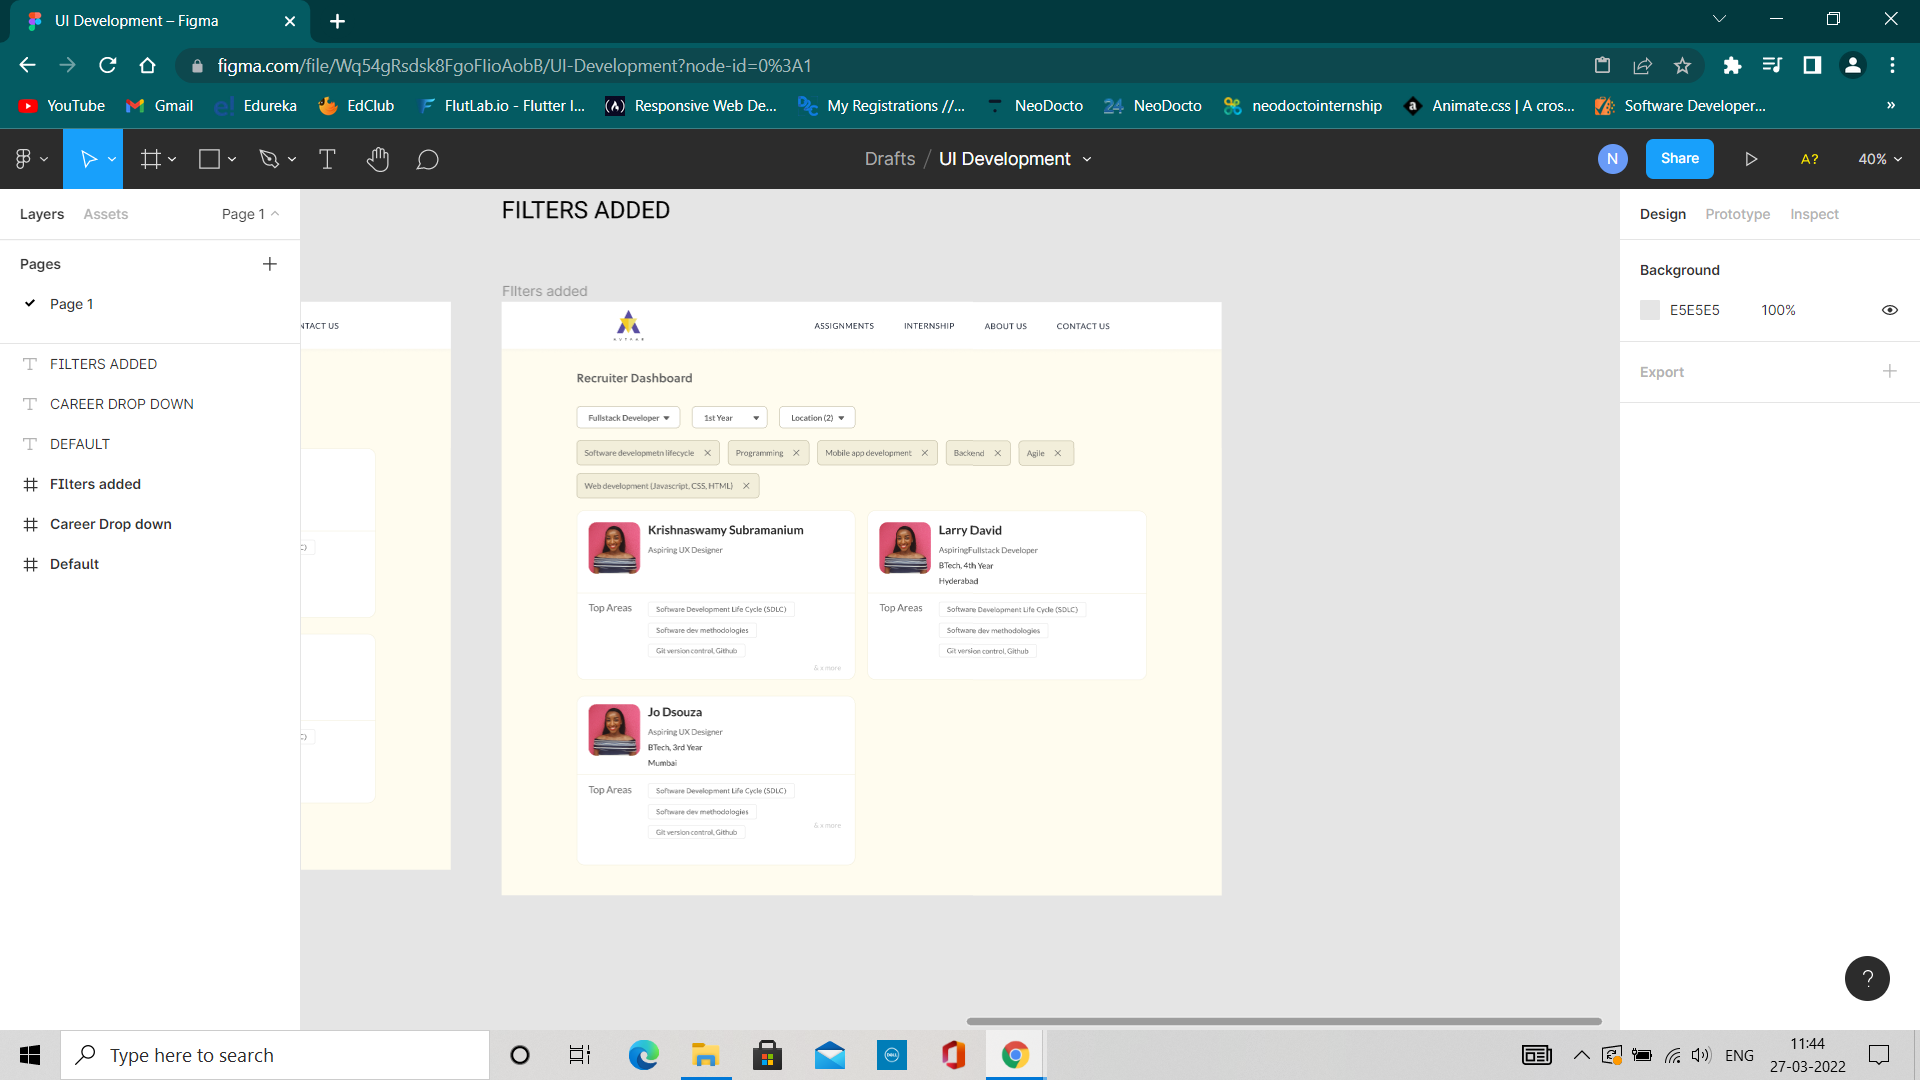Start Present mode with the play icon
The image size is (1920, 1080).
pos(1750,158)
